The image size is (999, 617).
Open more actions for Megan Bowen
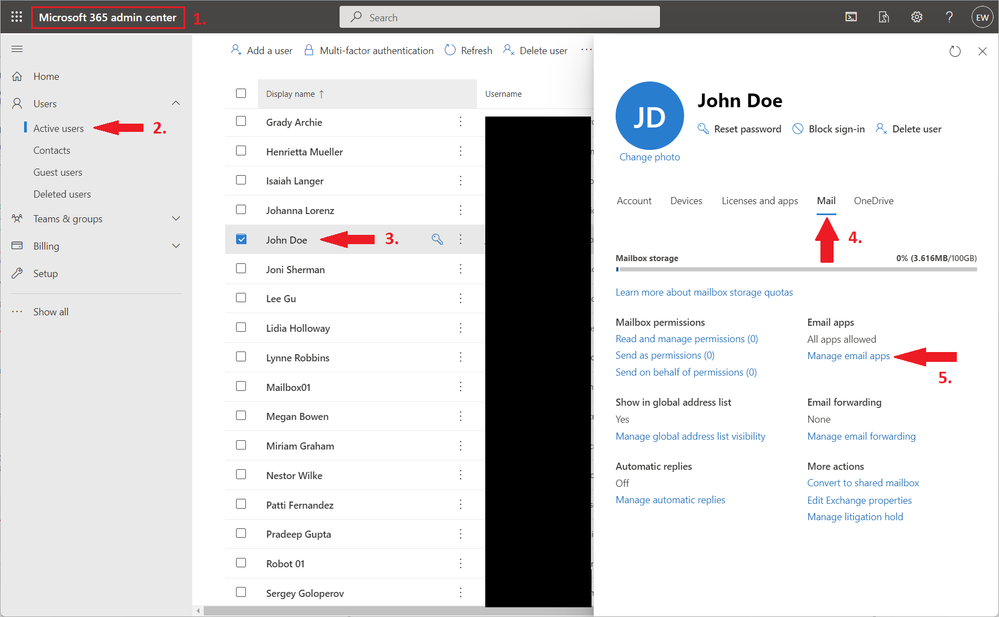pos(461,416)
